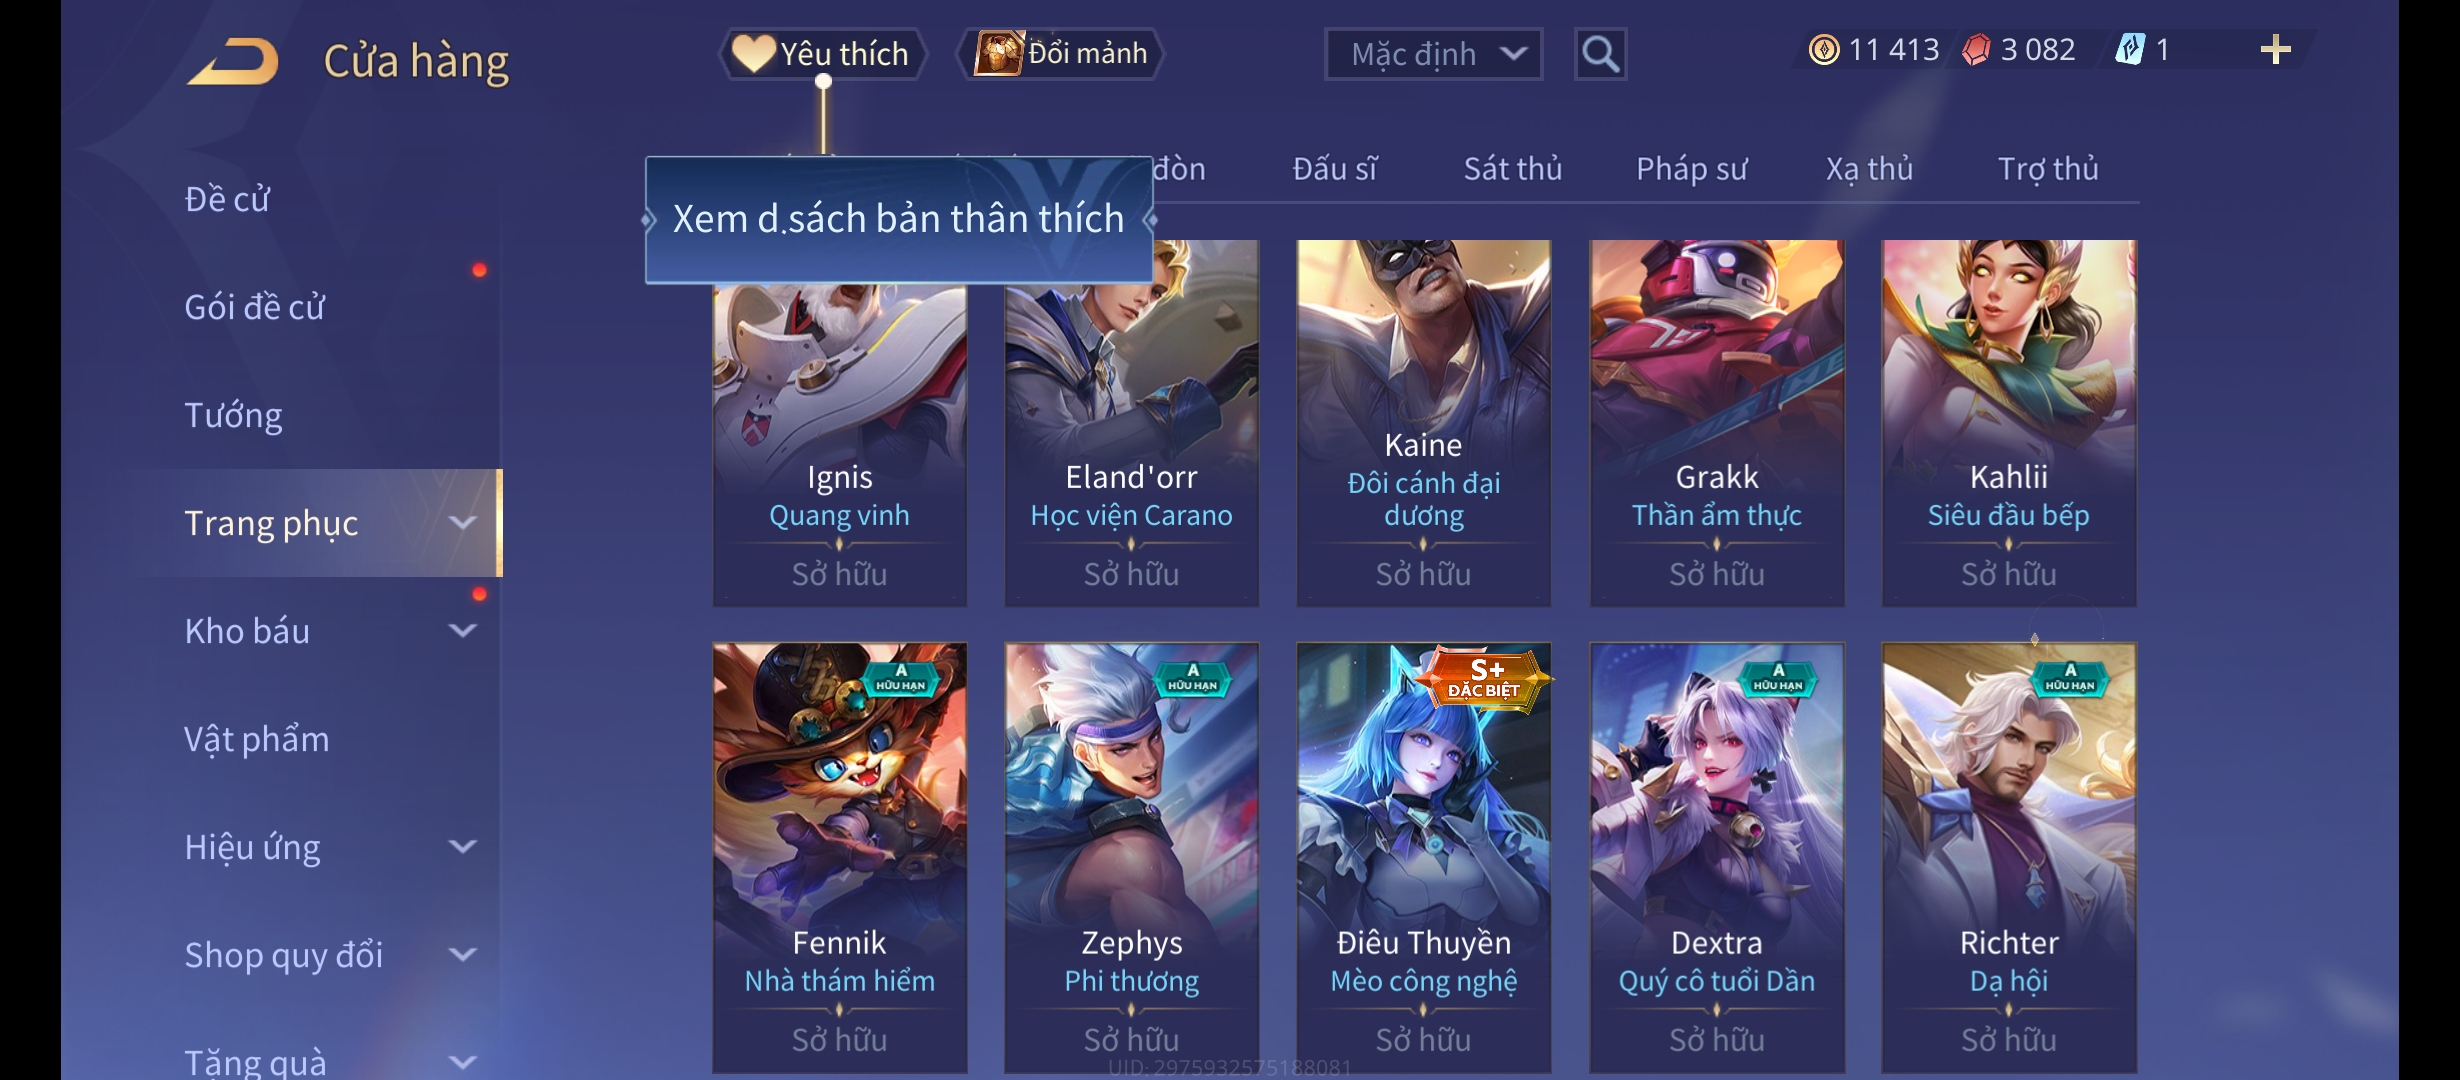The width and height of the screenshot is (2460, 1080).
Task: Tap the plus icon to add currency
Action: coord(2275,50)
